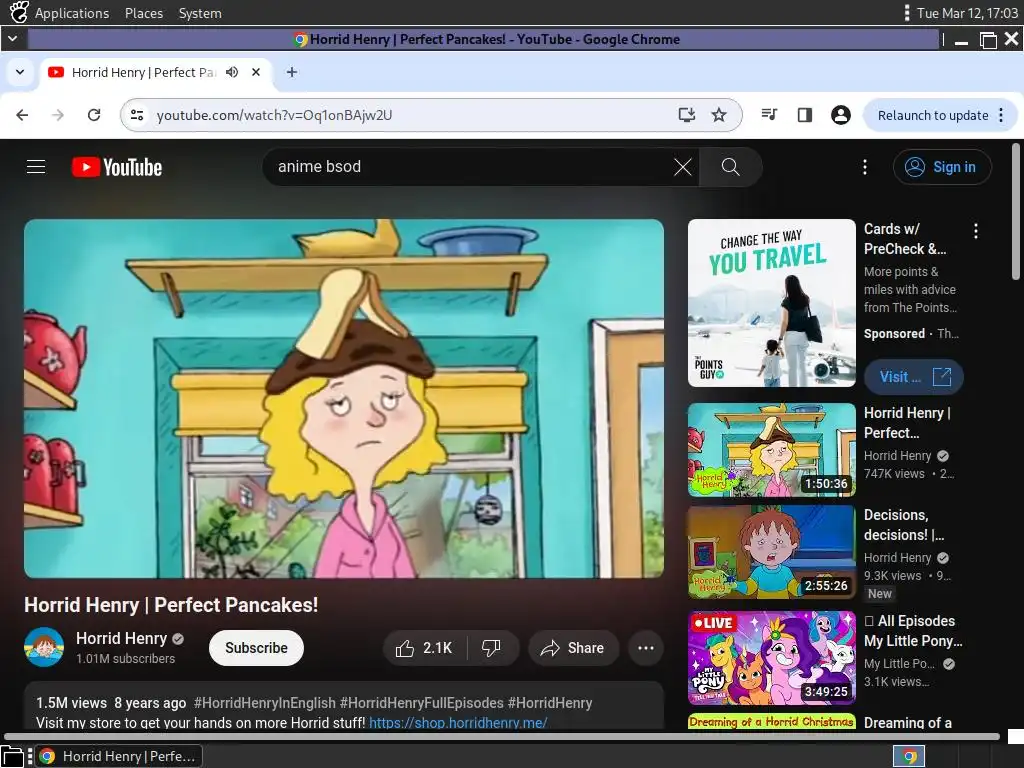Select the Horrid Henry browser tab

pos(155,72)
